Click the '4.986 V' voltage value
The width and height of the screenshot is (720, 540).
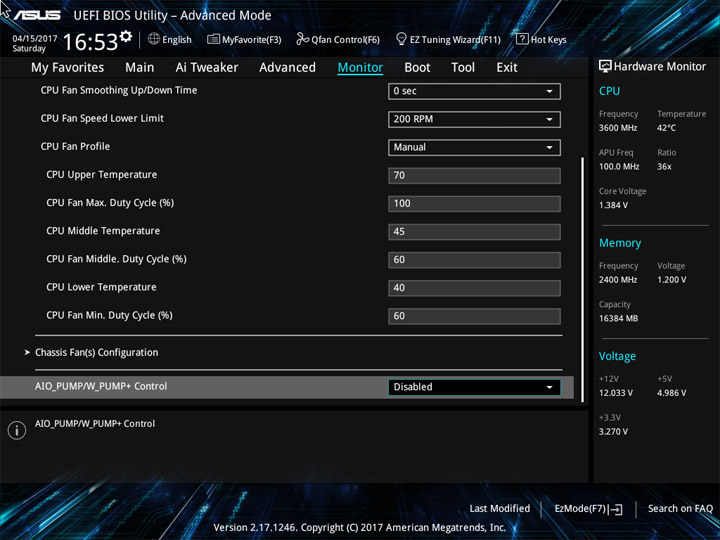671,393
